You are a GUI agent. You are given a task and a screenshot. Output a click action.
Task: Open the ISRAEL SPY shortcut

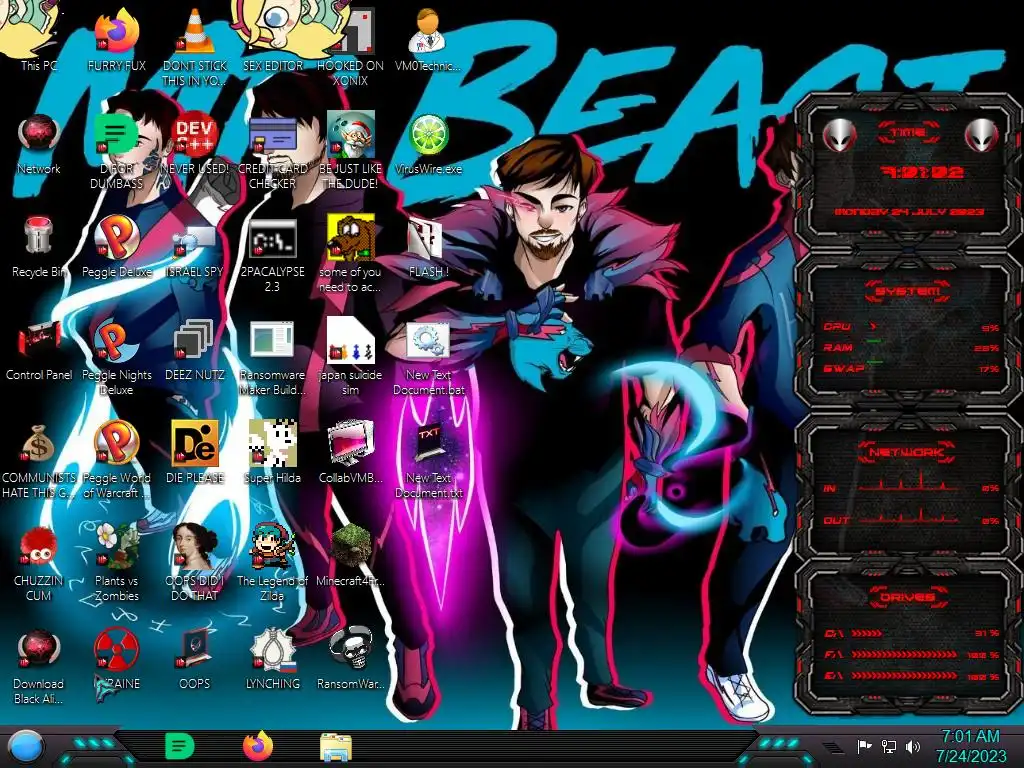(x=195, y=249)
